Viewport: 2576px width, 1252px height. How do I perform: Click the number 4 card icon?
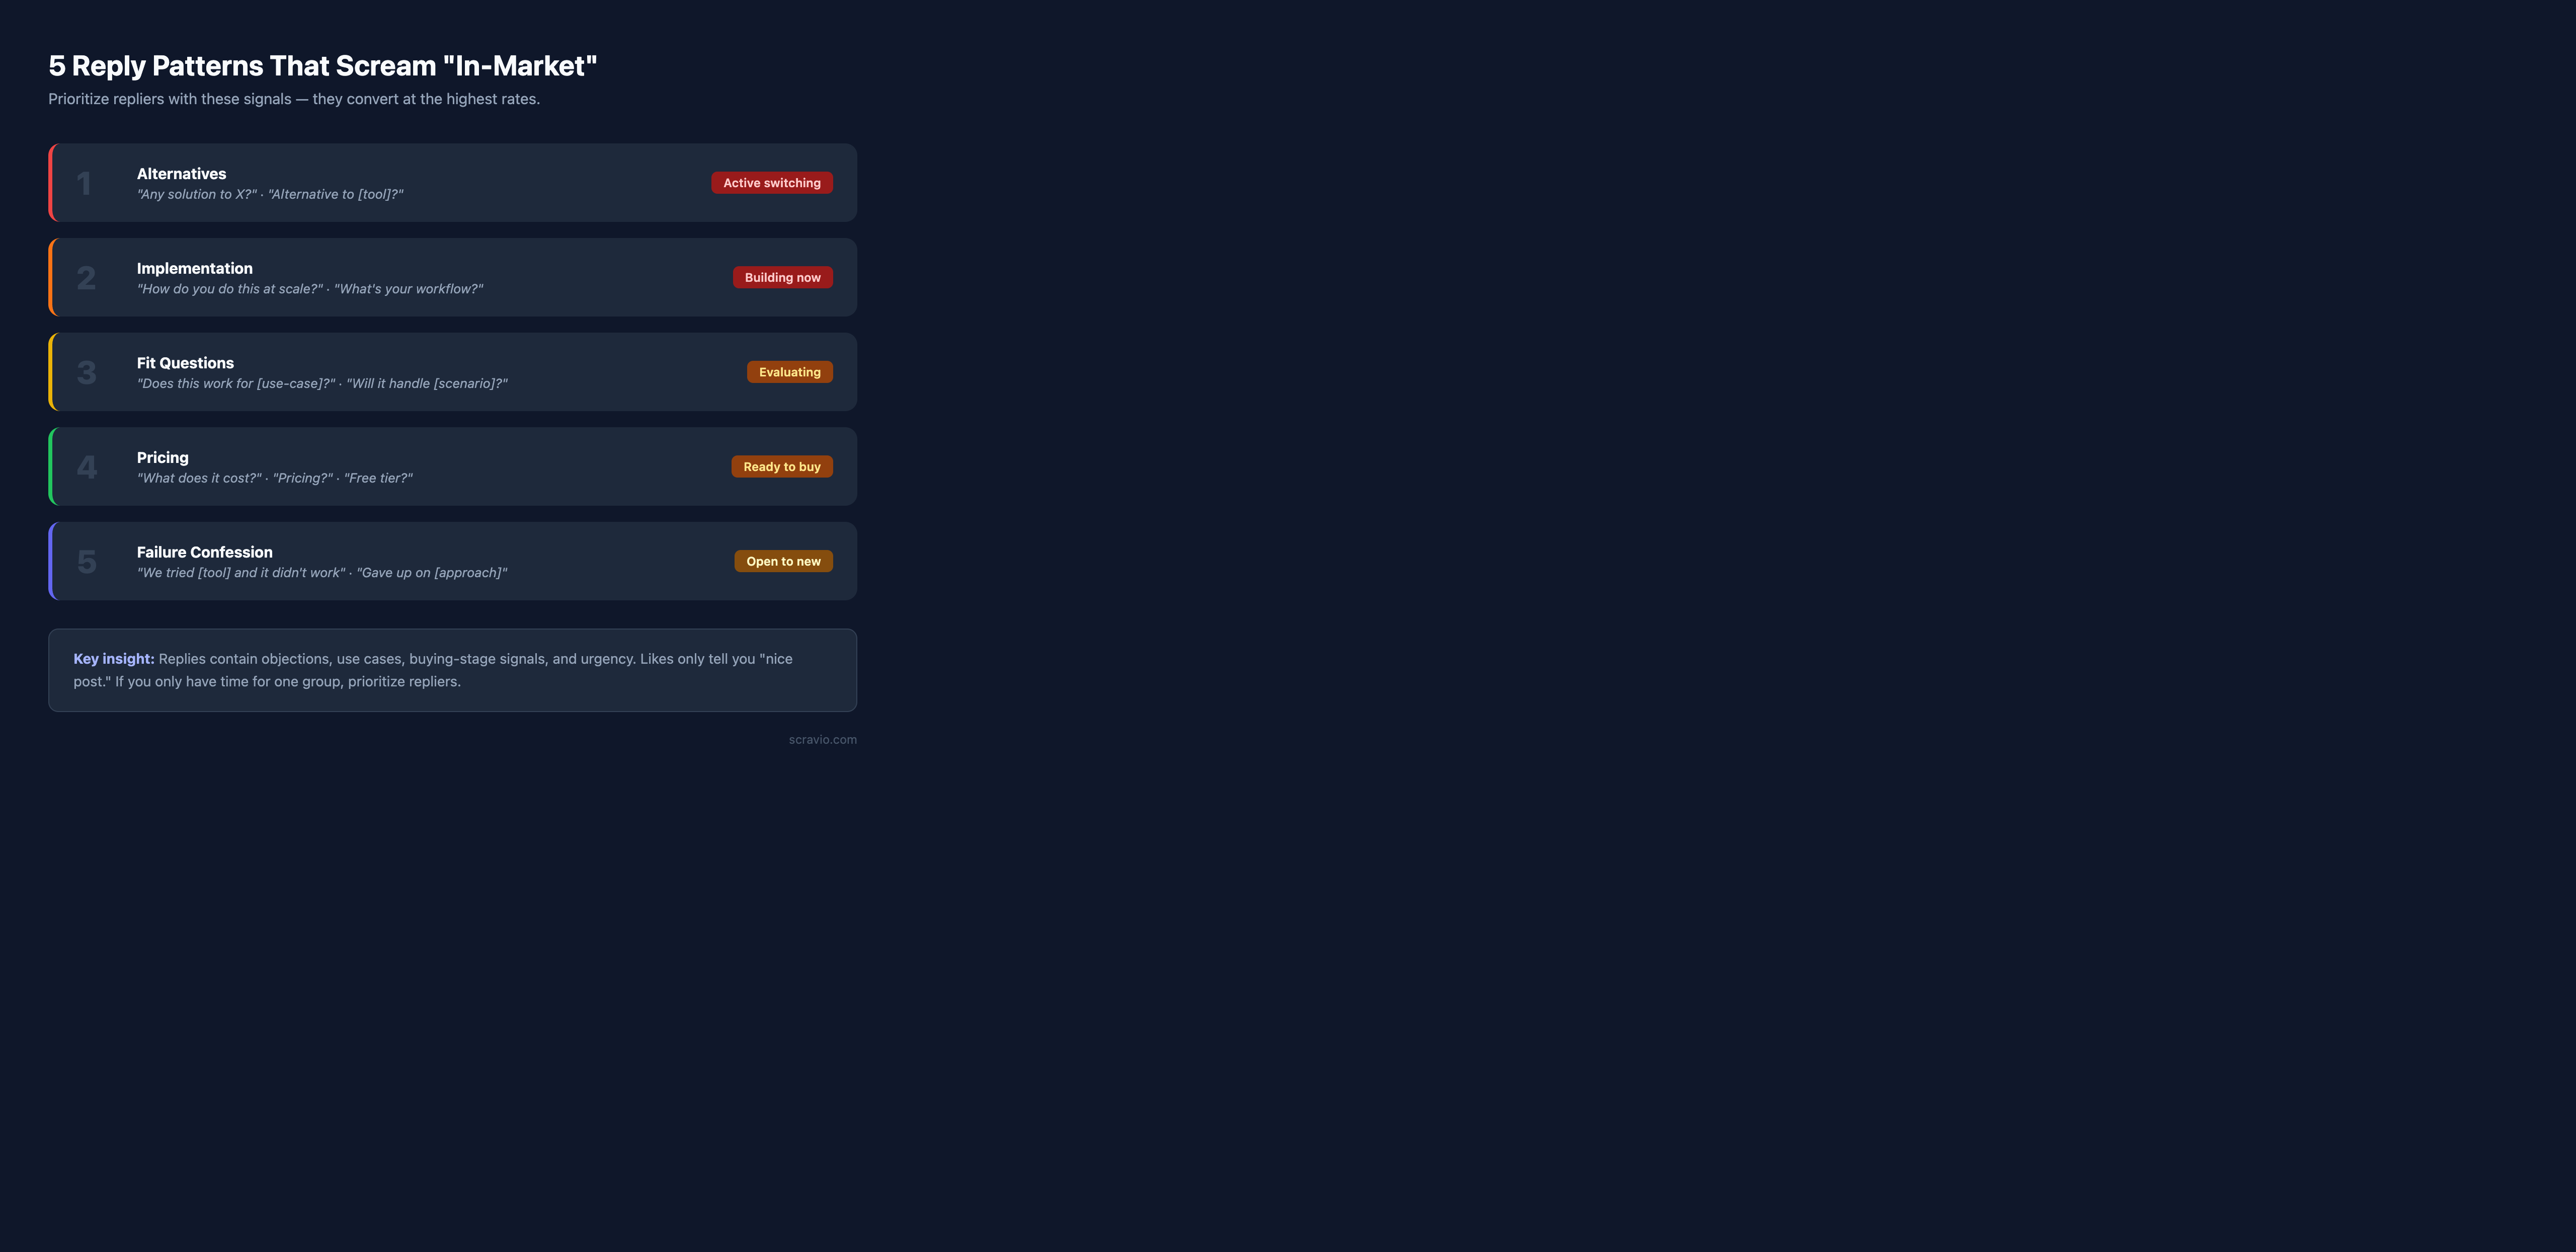86,467
